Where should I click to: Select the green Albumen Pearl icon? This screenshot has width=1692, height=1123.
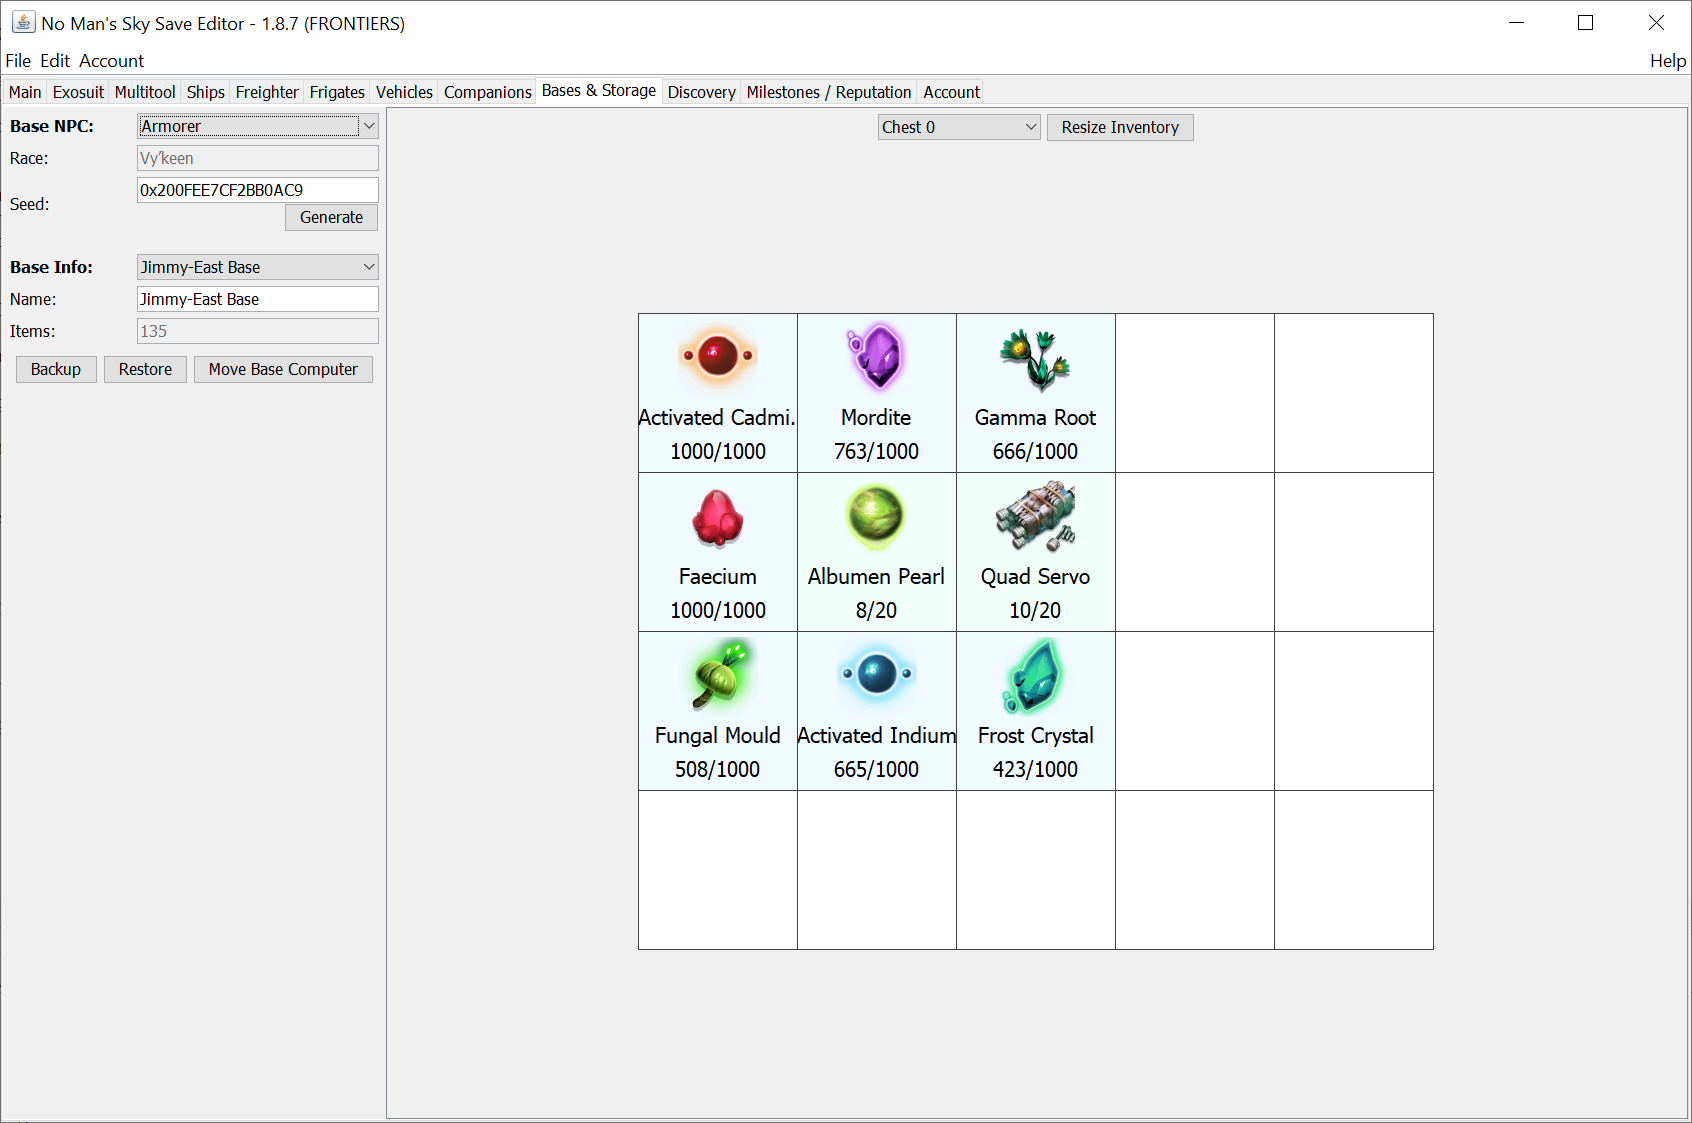[876, 516]
